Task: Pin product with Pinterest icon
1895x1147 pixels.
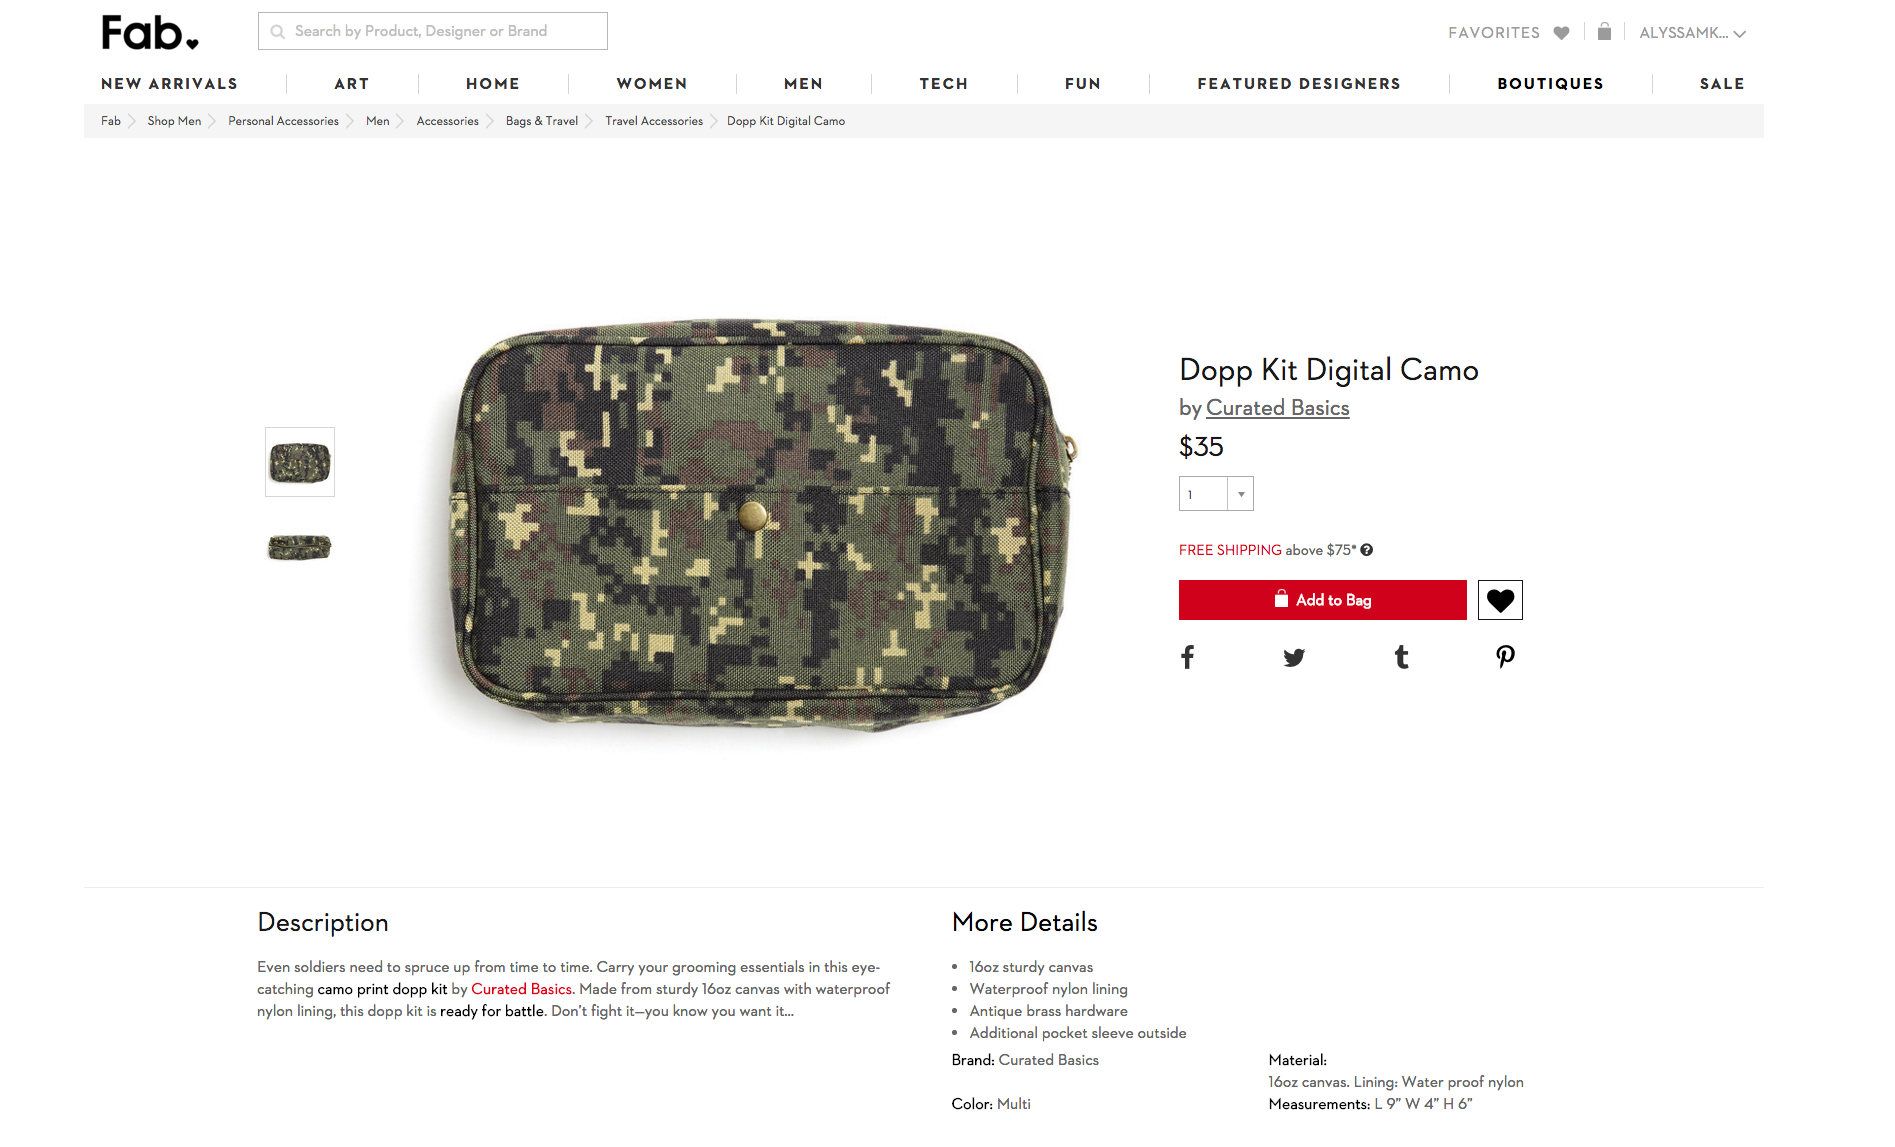Action: click(x=1505, y=657)
